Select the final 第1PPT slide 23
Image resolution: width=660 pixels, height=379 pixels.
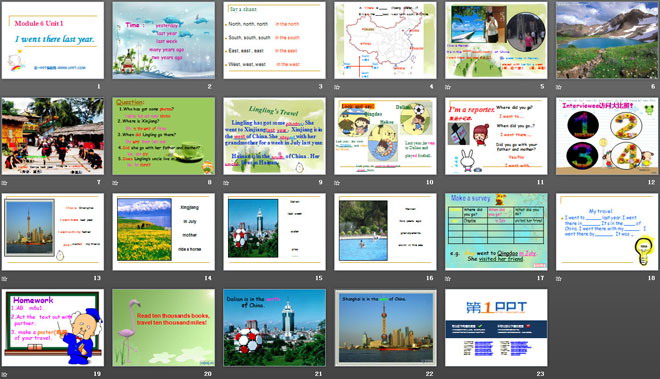[496, 327]
